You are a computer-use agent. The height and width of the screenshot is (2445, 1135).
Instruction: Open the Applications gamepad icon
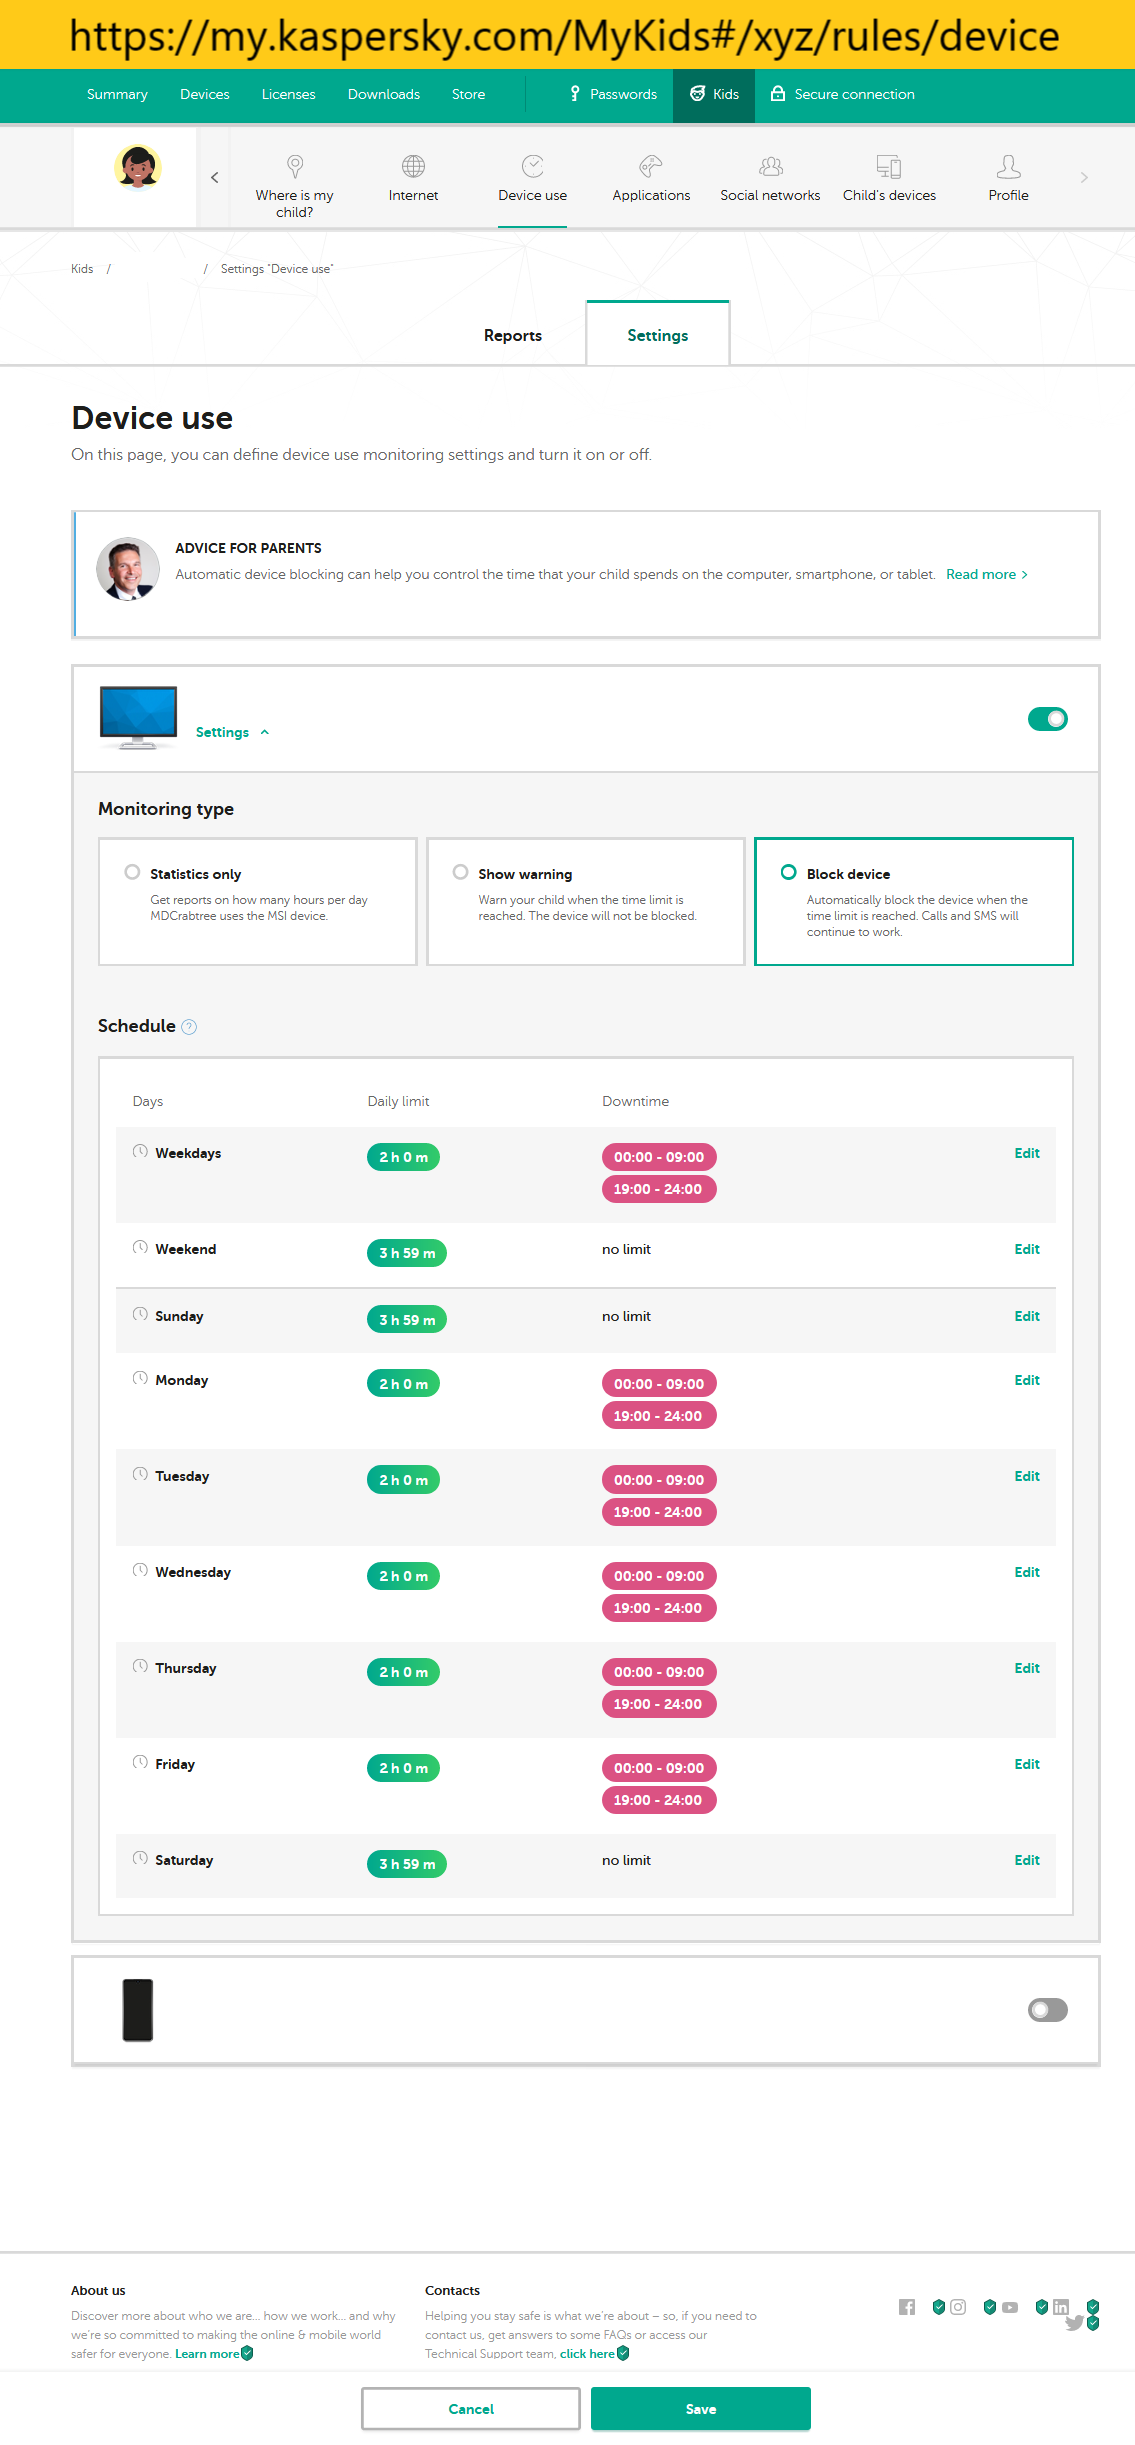pos(651,166)
